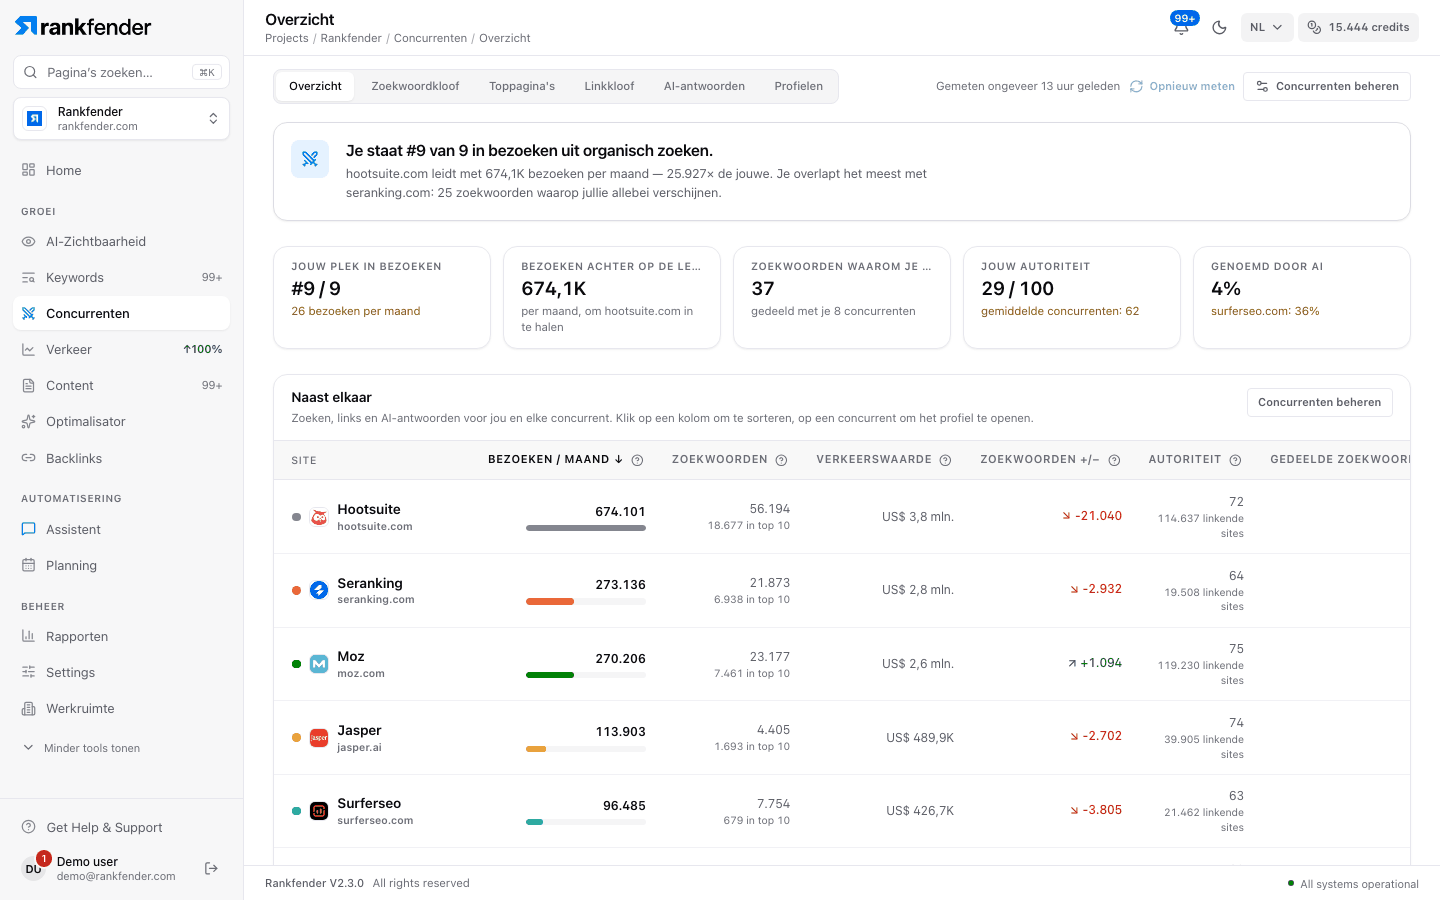
Task: Click help icon next to Zoekwoorden header
Action: 782,460
